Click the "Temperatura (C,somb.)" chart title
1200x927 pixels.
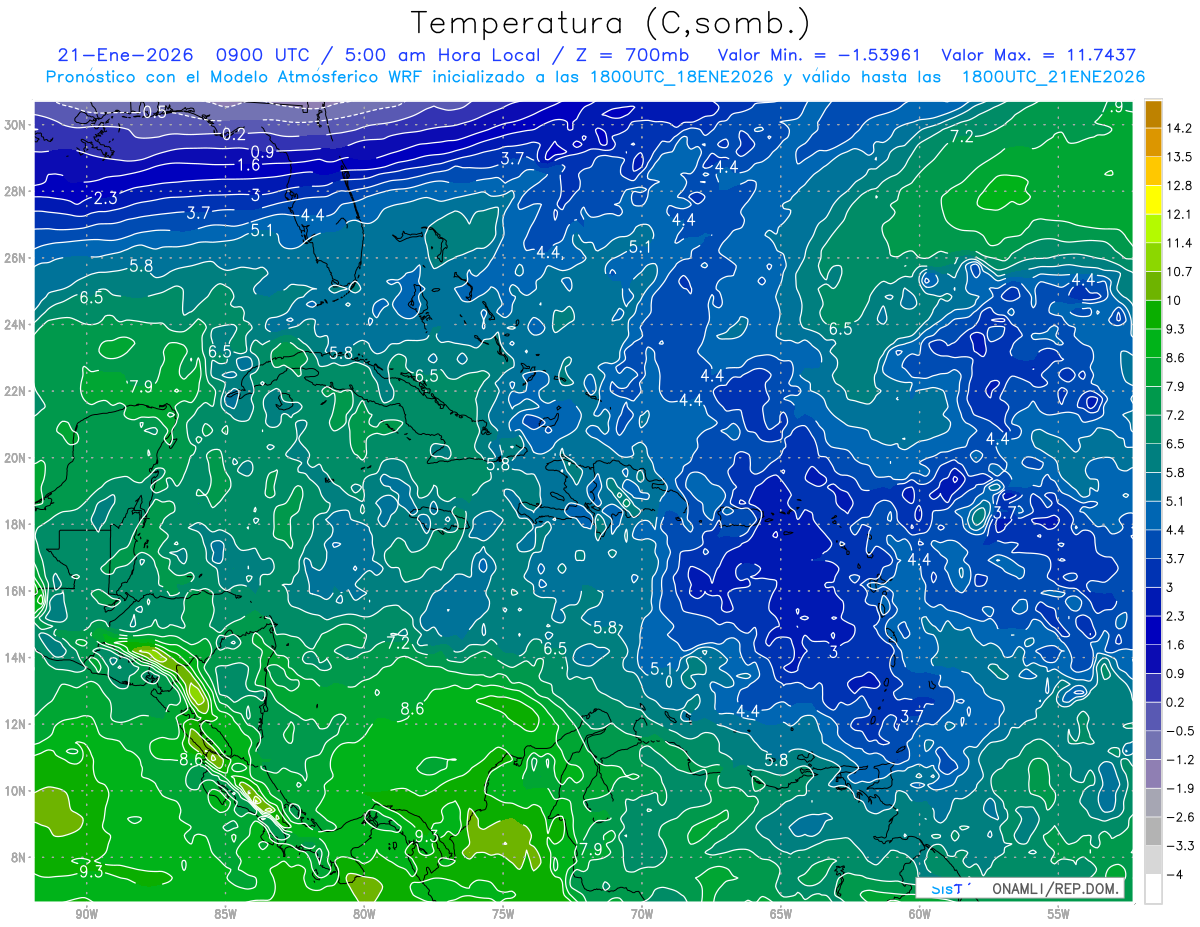pyautogui.click(x=611, y=23)
